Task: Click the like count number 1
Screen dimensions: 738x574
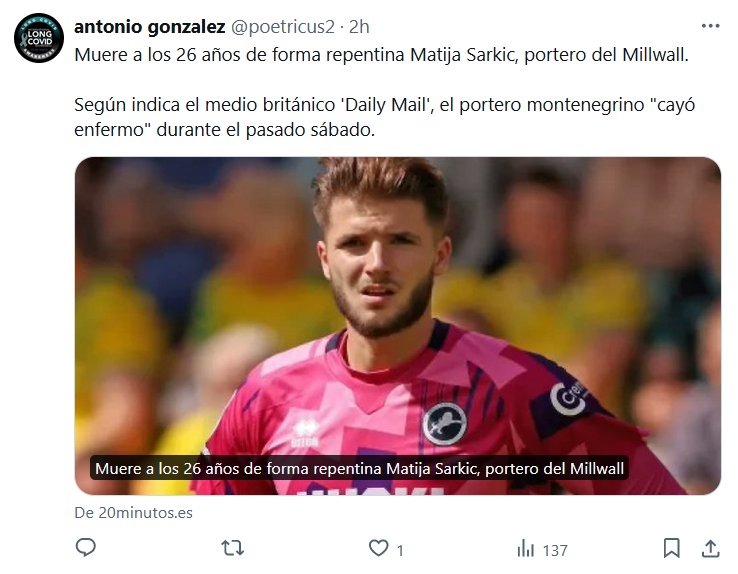Action: coord(400,550)
